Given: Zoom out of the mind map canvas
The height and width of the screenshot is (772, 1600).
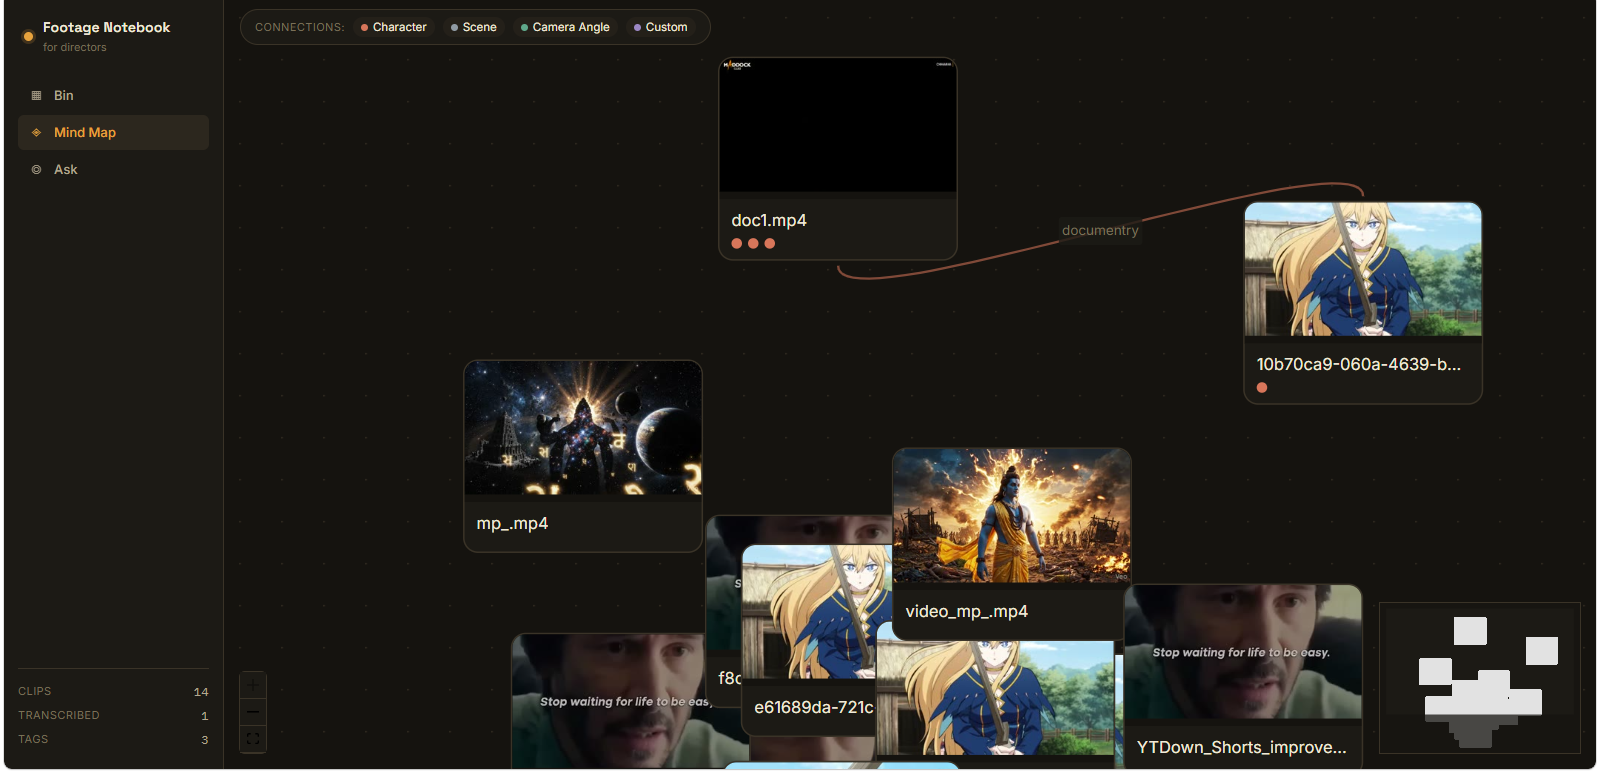Looking at the screenshot, I should point(253,712).
